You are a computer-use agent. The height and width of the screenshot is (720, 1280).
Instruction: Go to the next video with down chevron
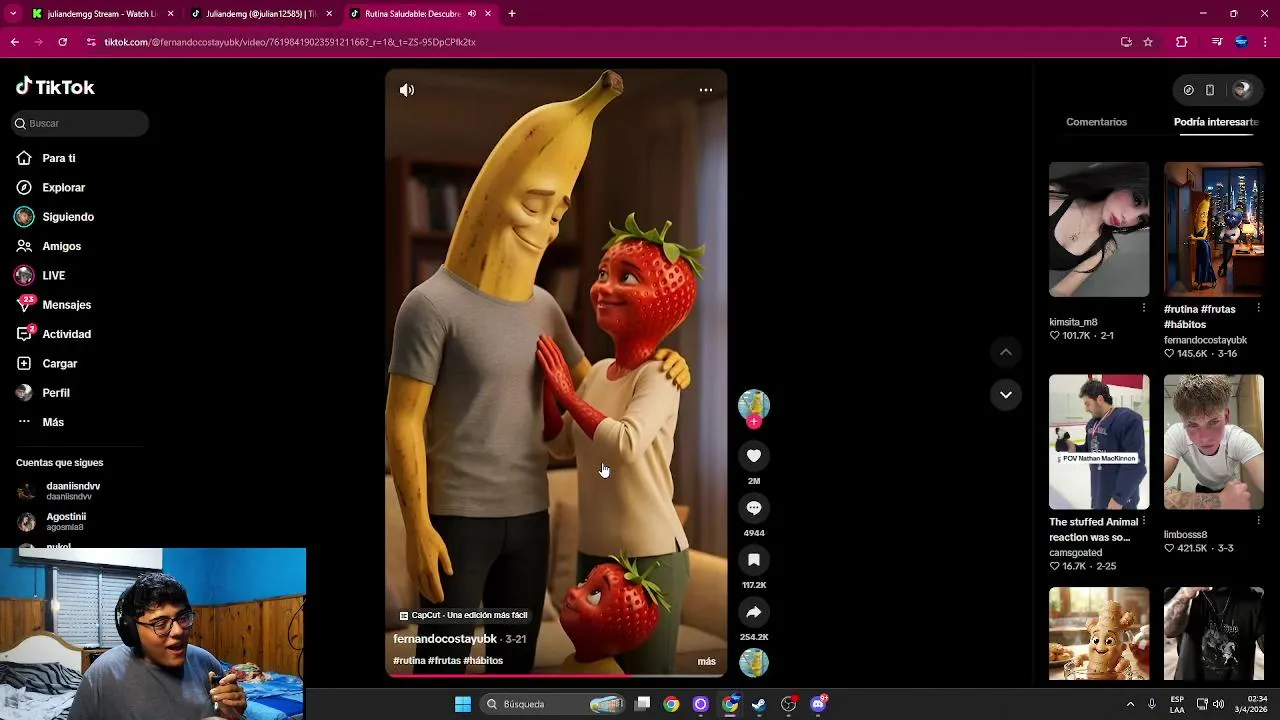click(1006, 395)
